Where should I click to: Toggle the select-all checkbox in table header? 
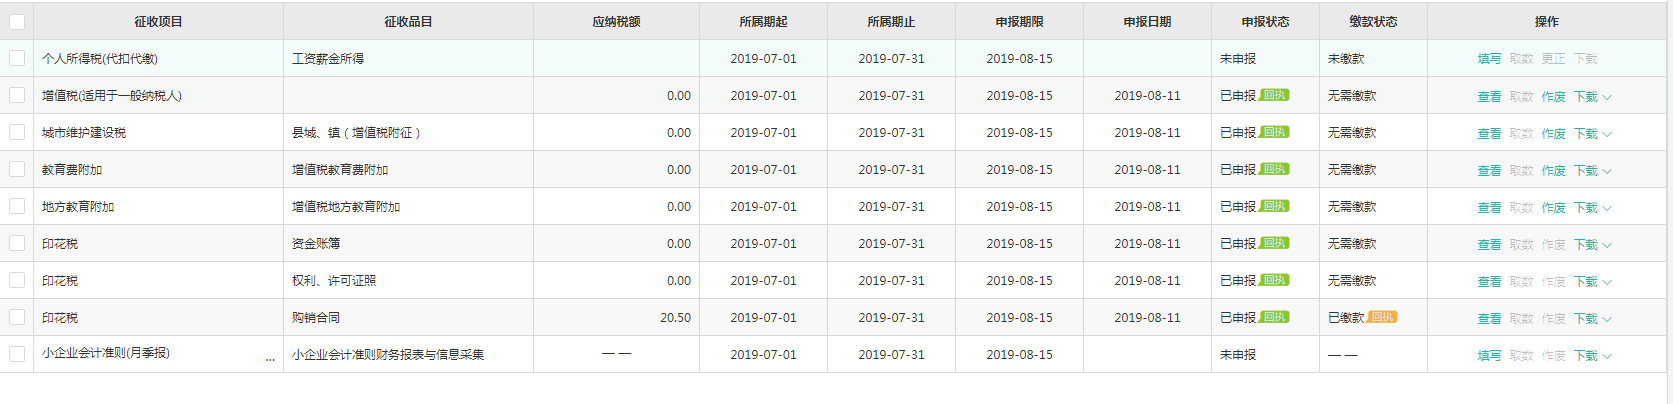tap(17, 21)
